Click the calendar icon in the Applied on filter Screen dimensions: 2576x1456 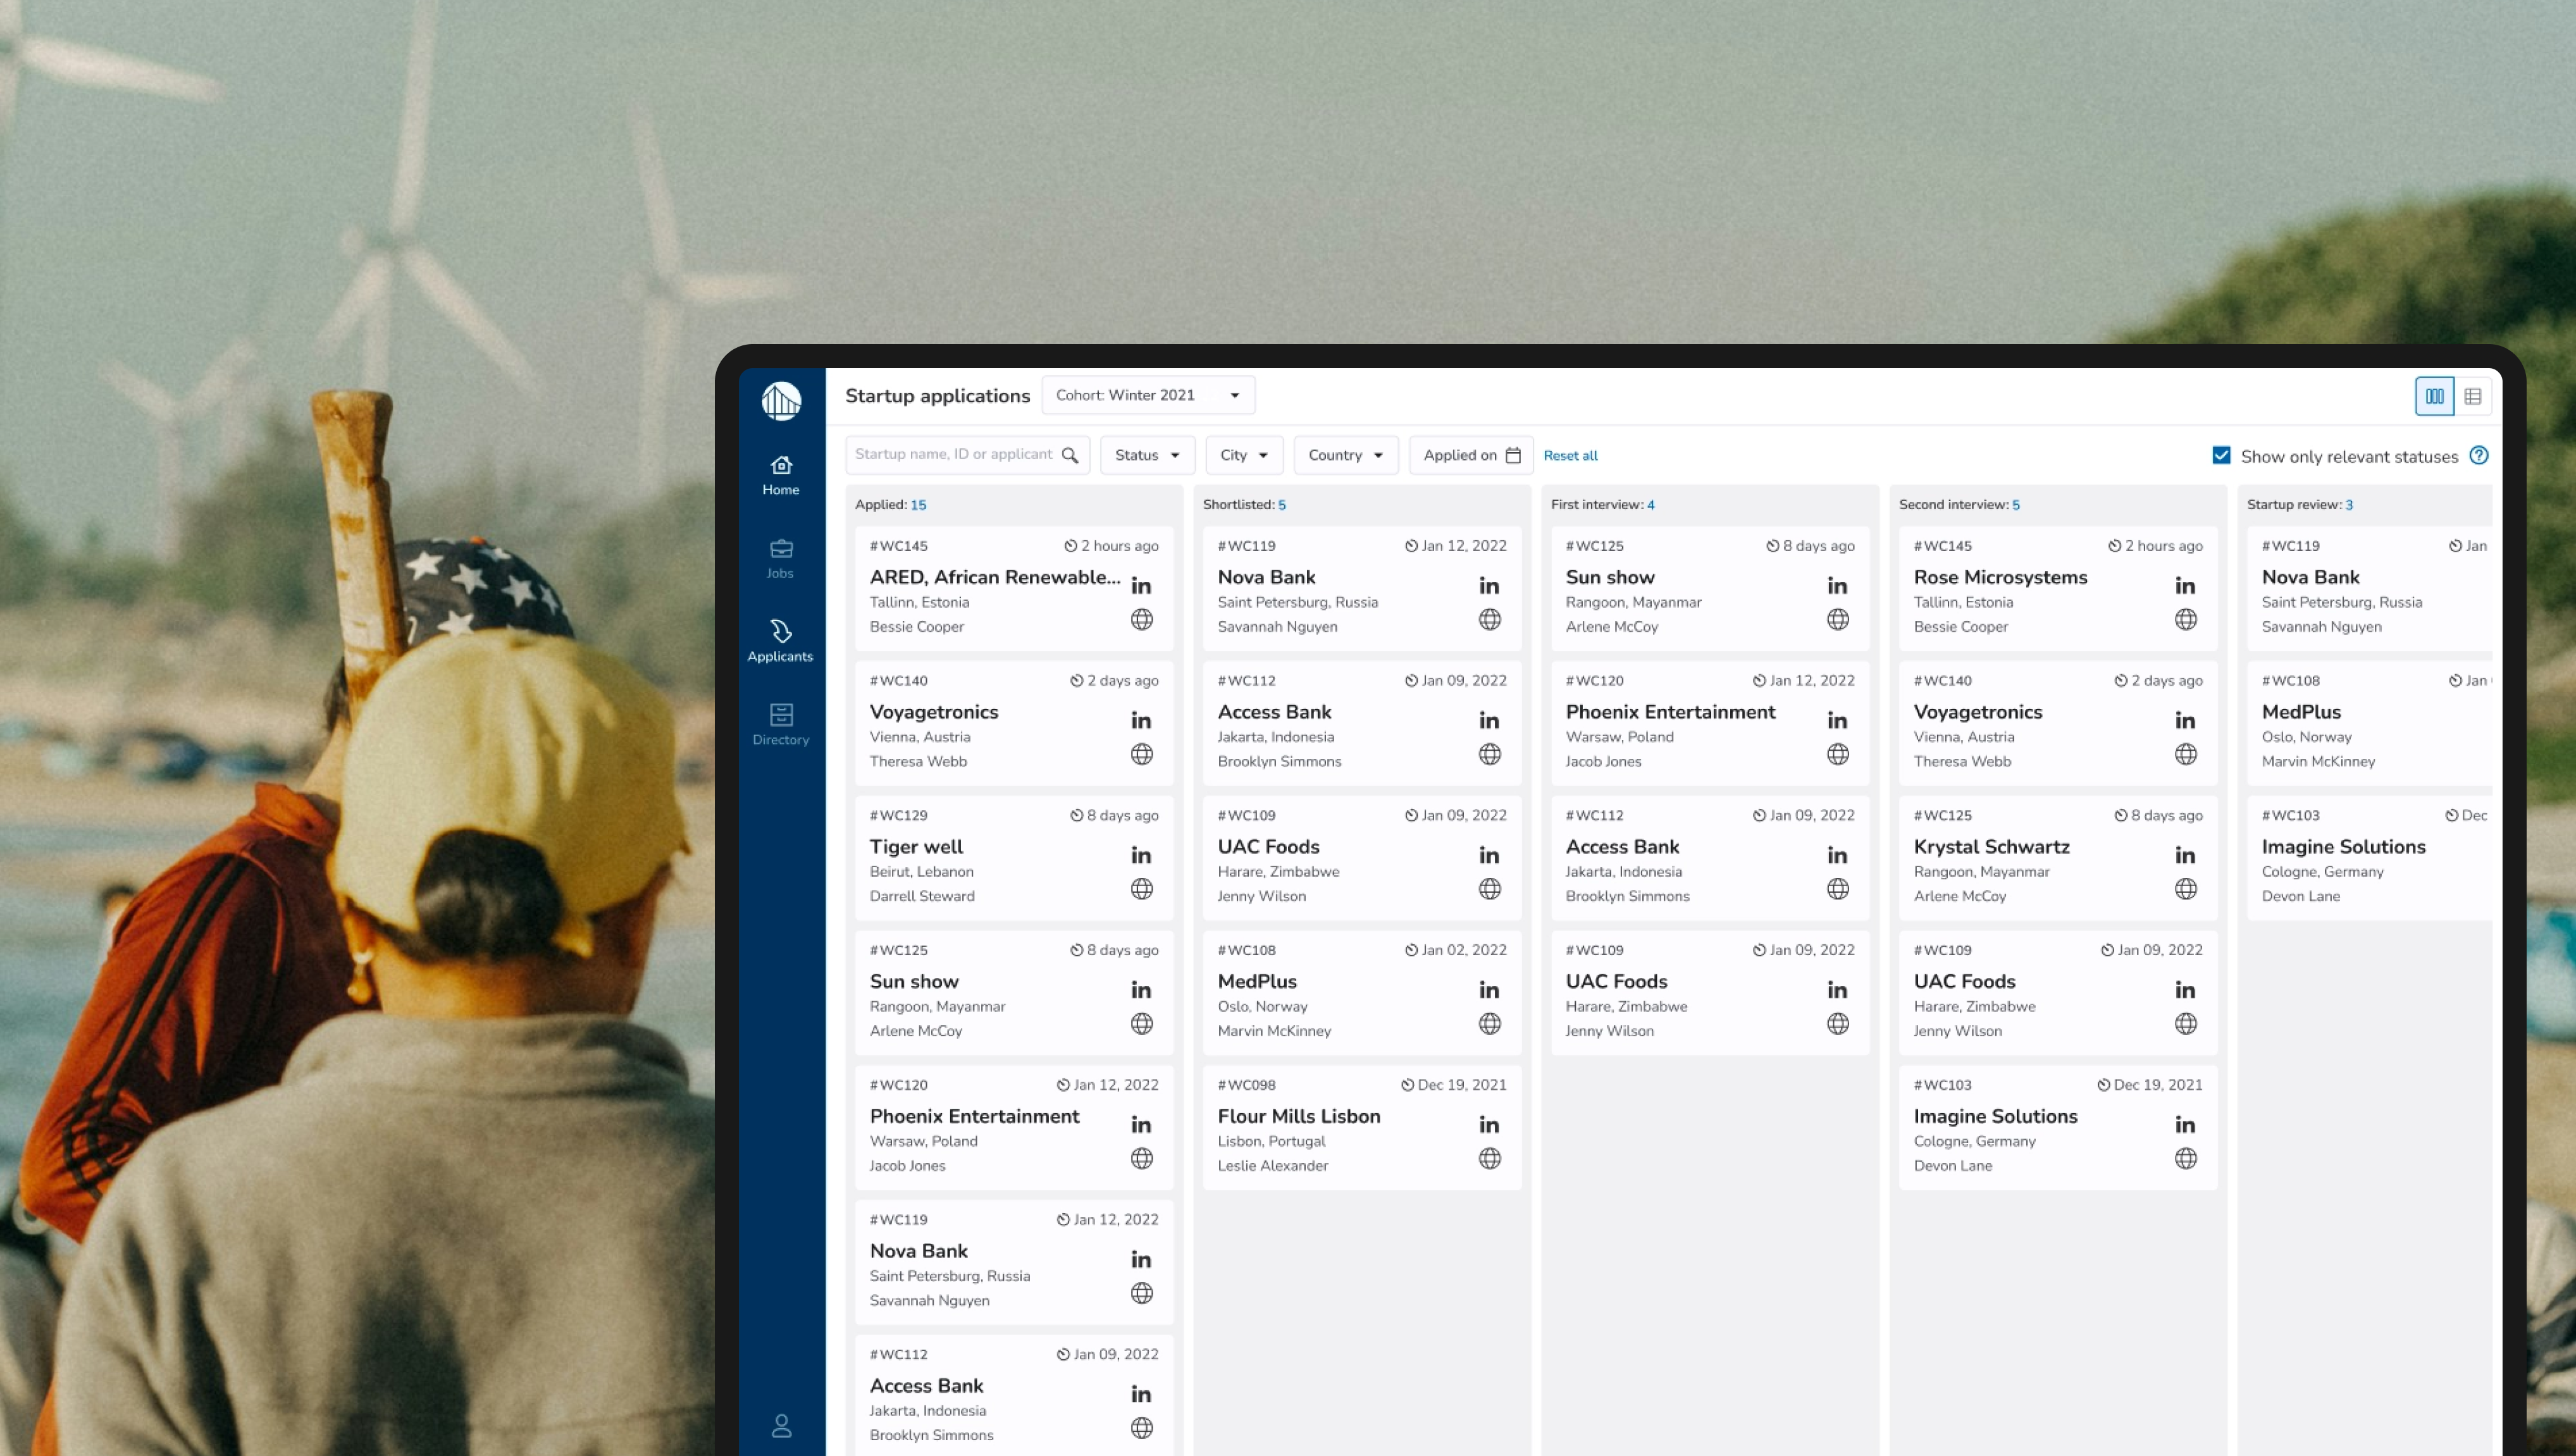[x=1513, y=455]
